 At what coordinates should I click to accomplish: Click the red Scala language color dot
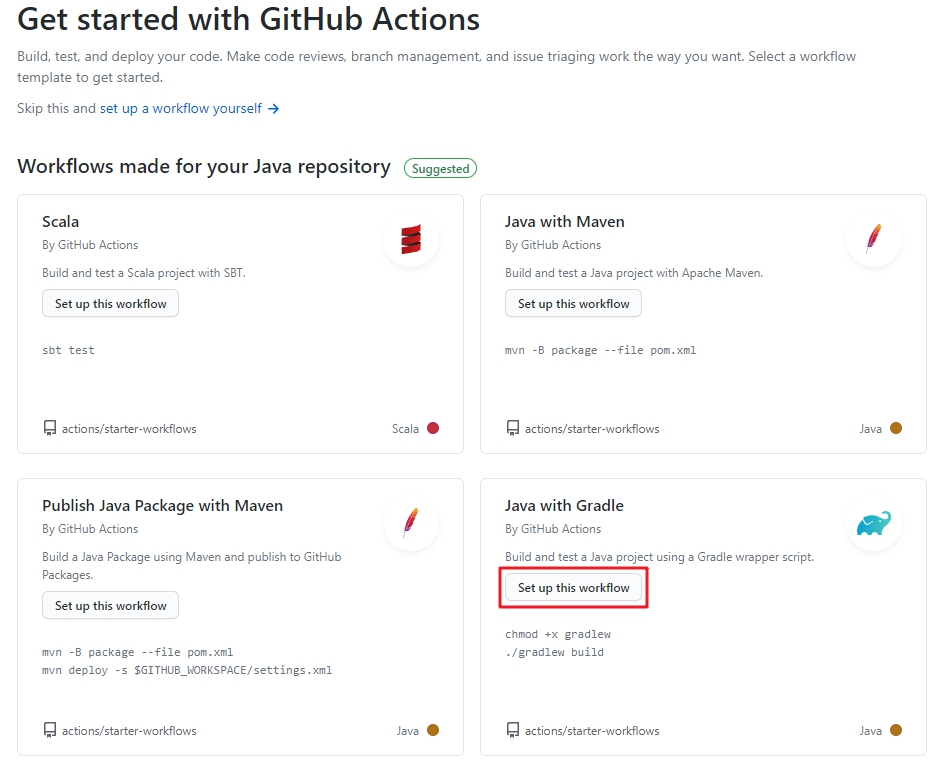tap(433, 428)
